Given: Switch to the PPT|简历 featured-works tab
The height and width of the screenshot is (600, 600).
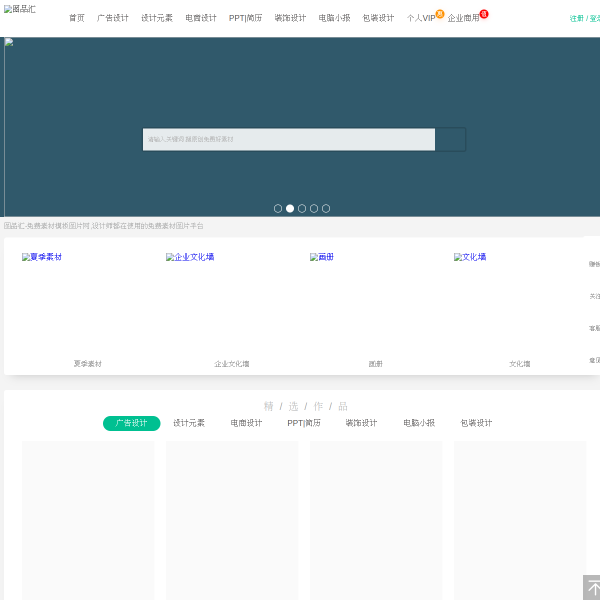Looking at the screenshot, I should click(304, 423).
